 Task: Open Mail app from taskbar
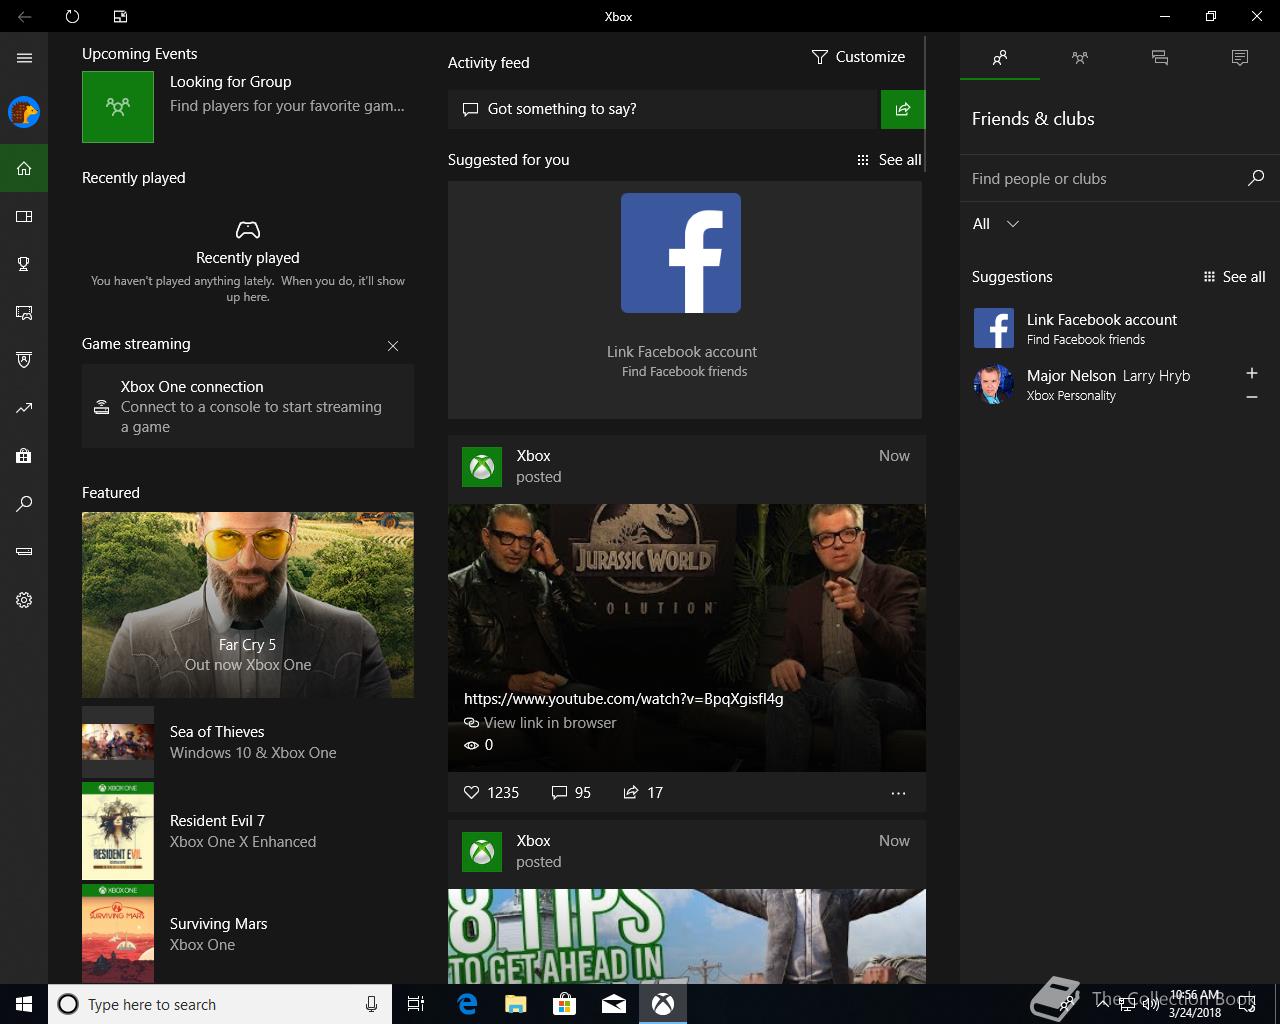tap(614, 1004)
